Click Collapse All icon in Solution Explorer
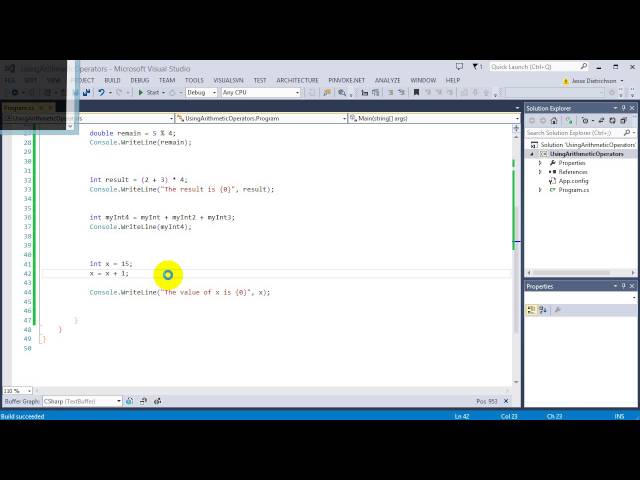 tap(623, 121)
